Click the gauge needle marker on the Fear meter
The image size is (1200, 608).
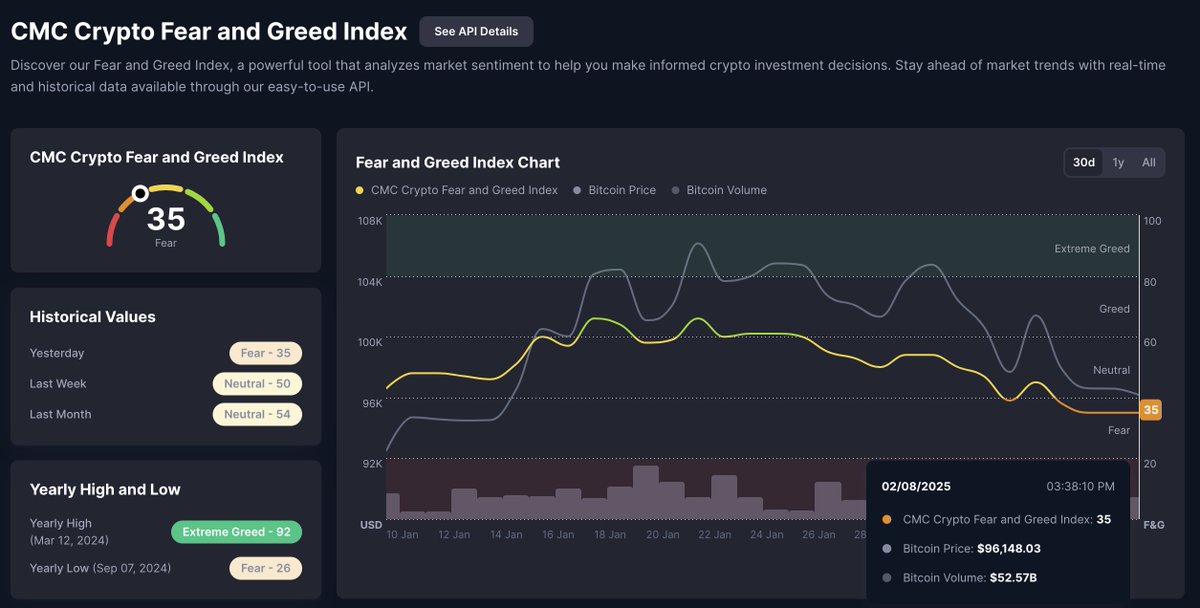(140, 193)
